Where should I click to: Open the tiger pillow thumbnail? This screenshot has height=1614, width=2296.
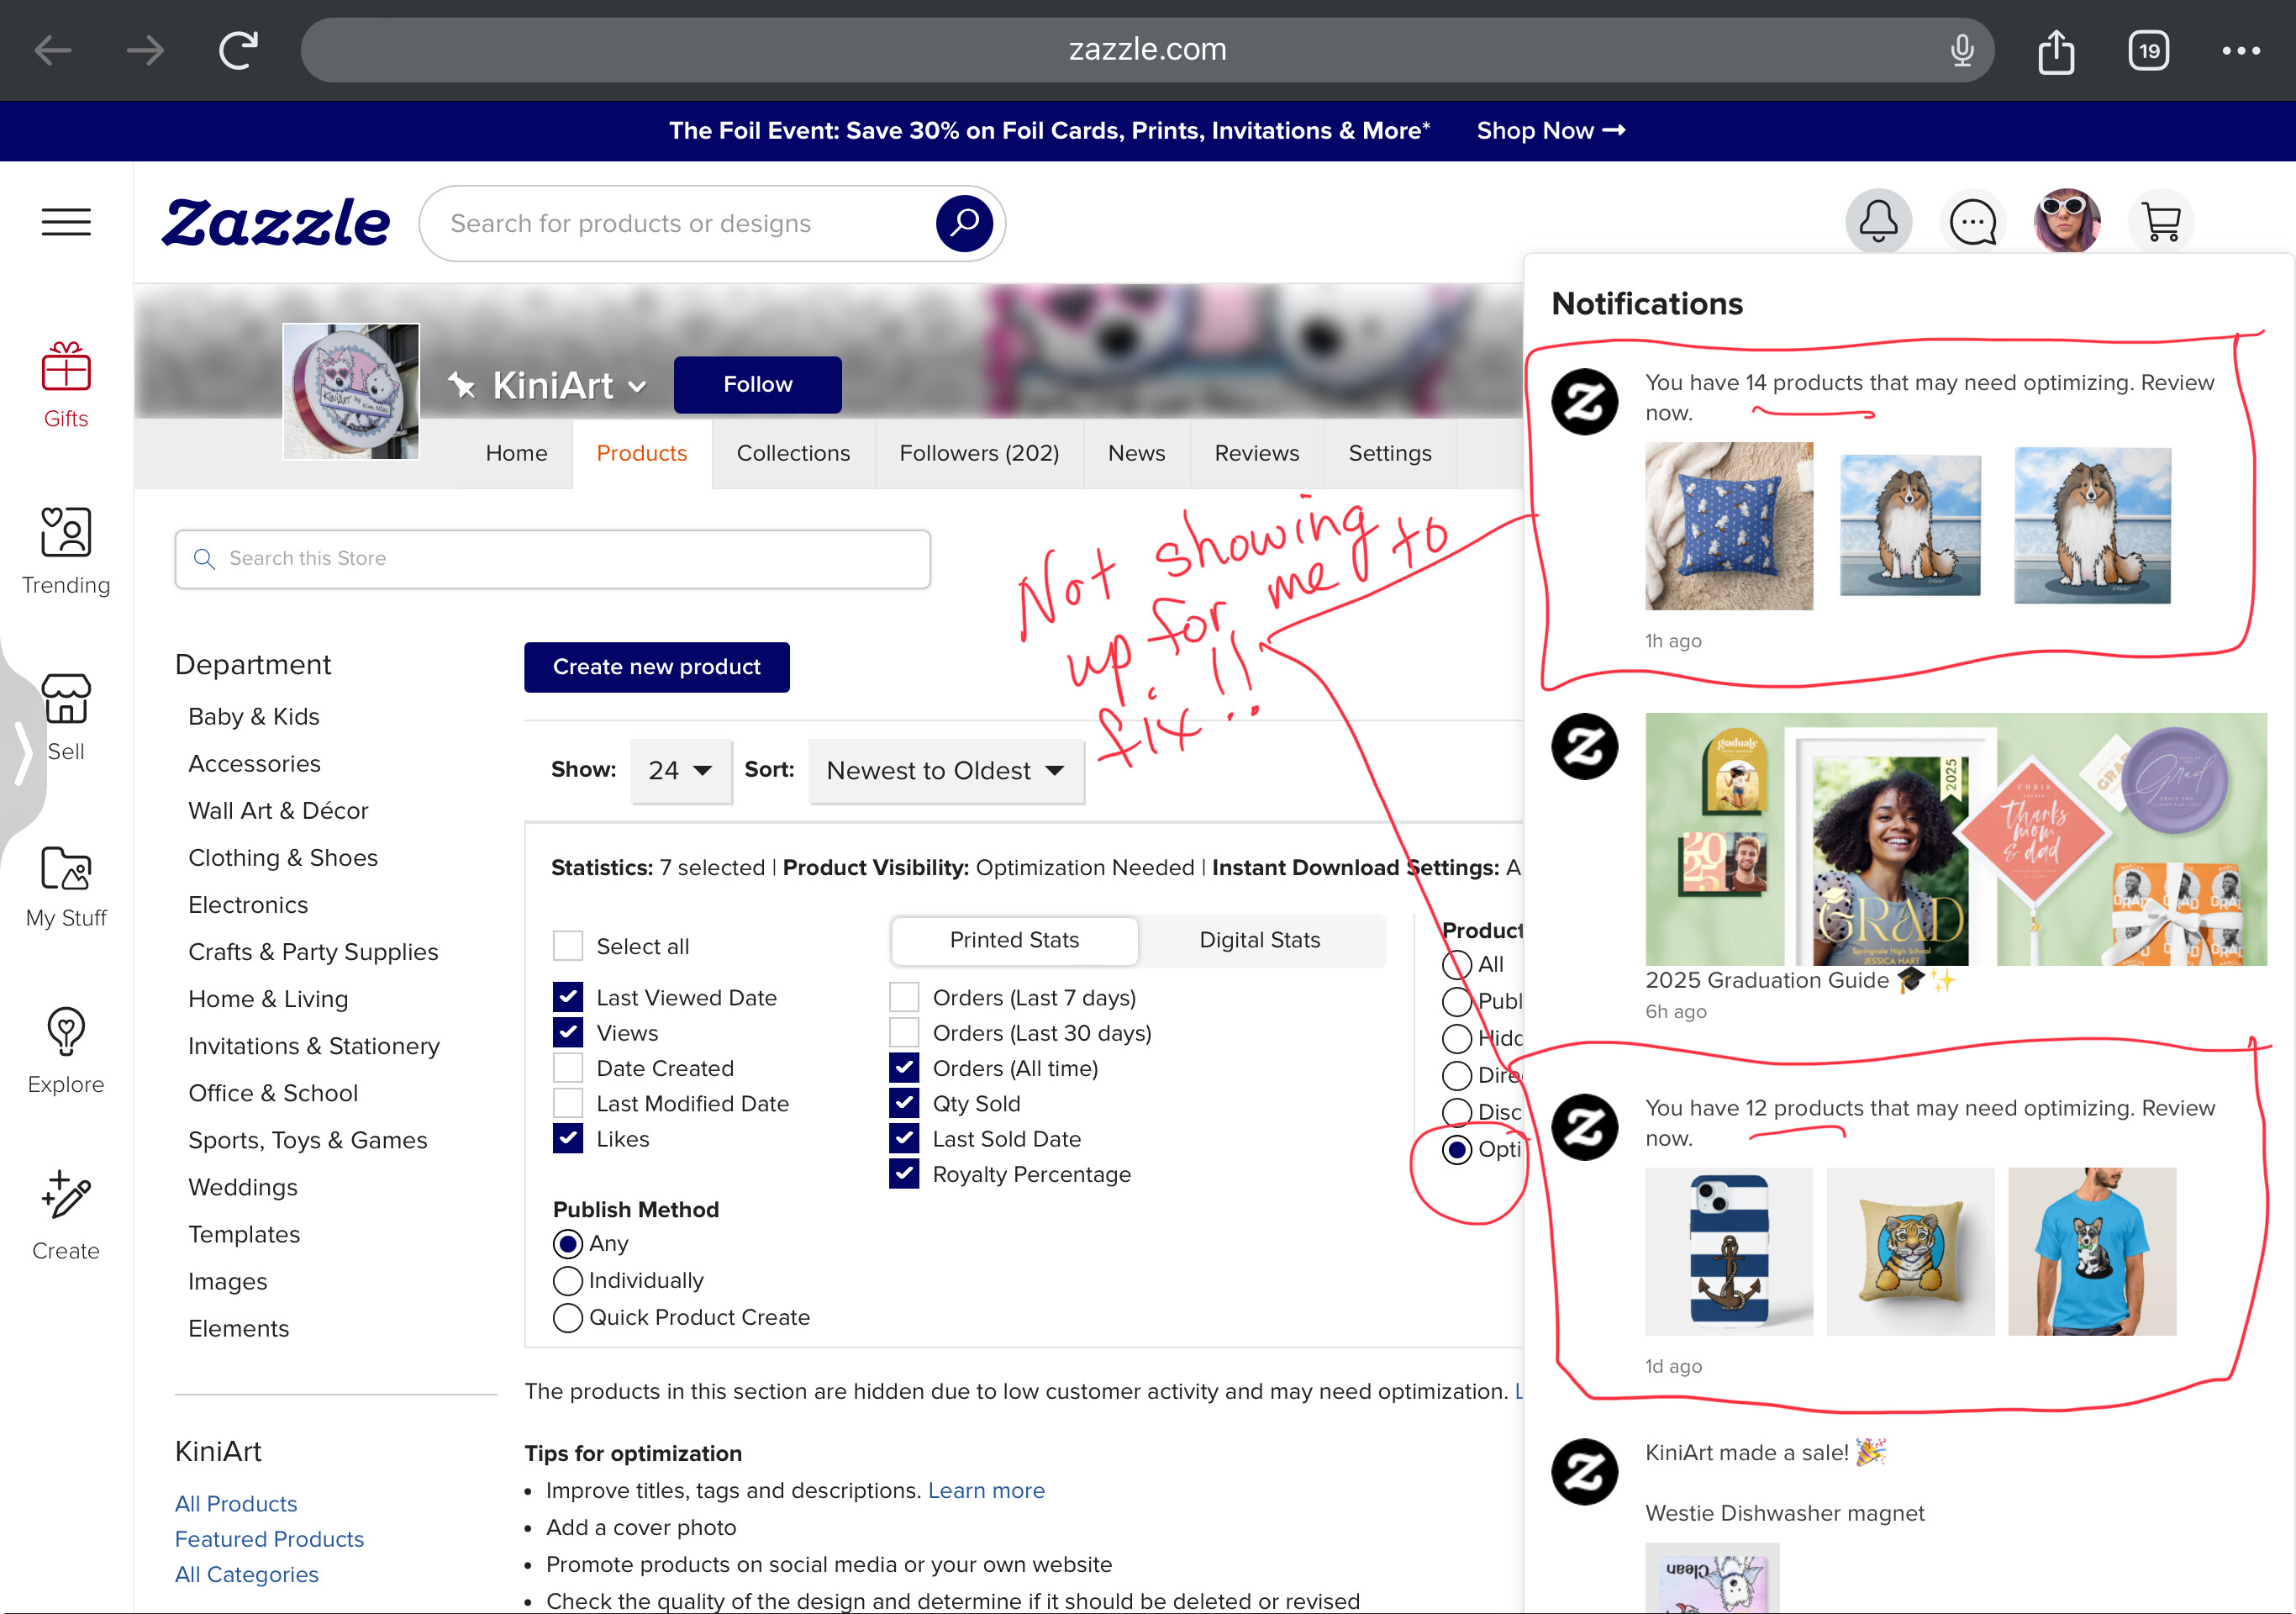1909,1251
